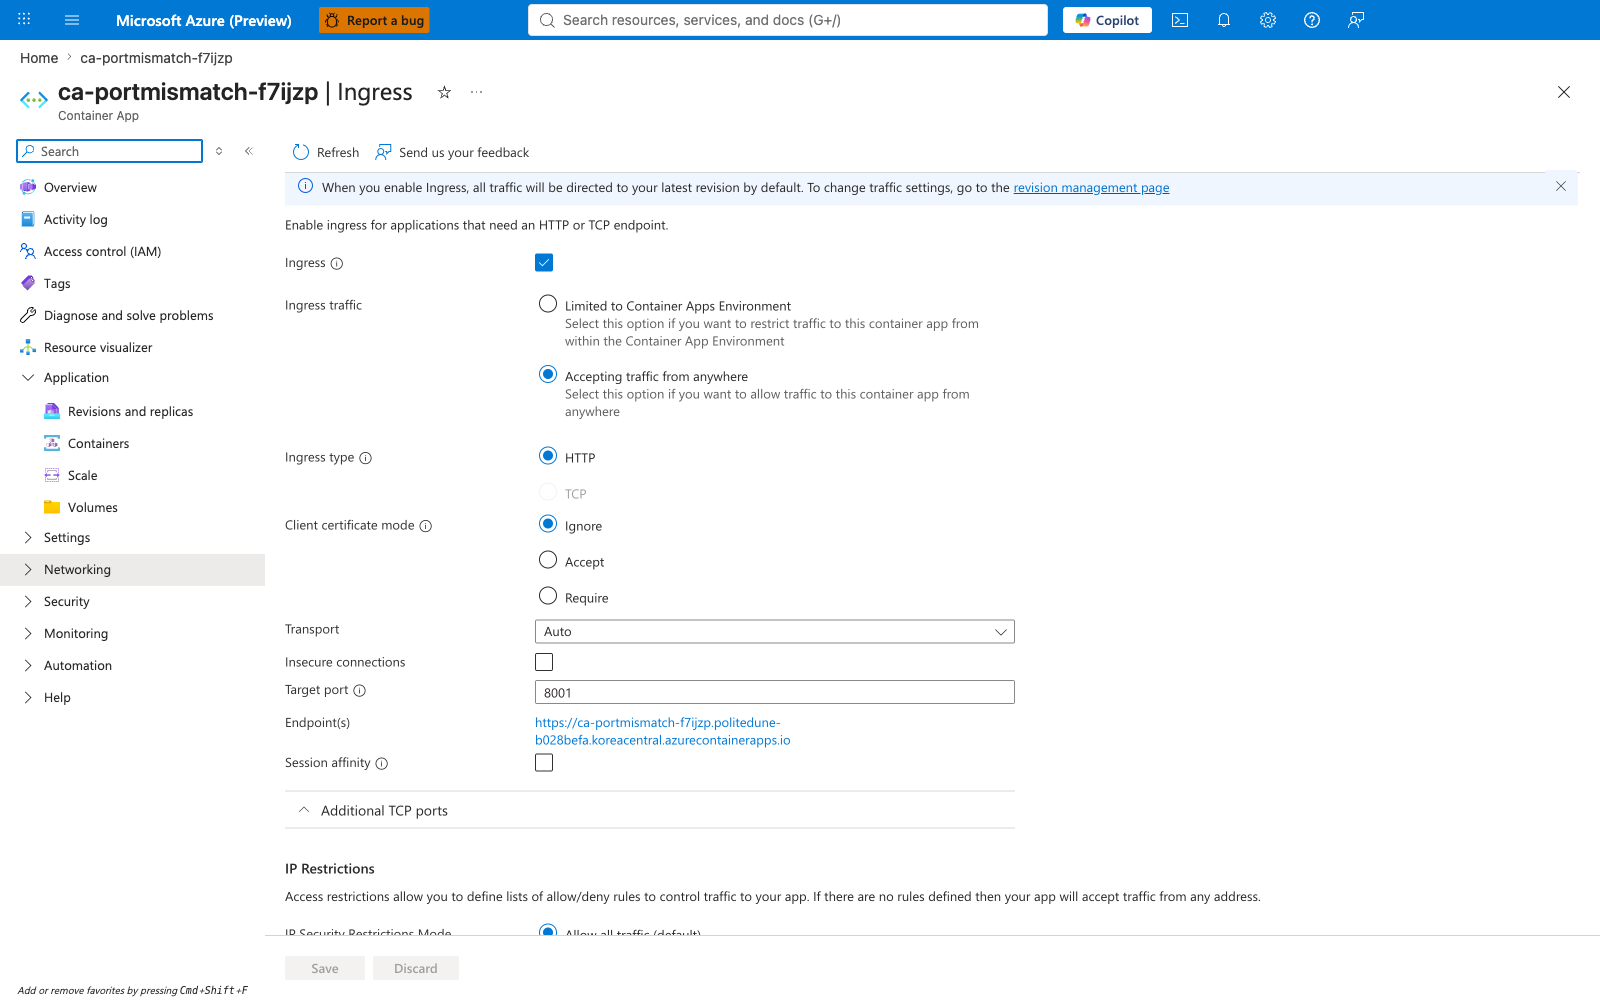This screenshot has width=1600, height=1000.
Task: Open the Azure portal apps grid icon
Action: (24, 20)
